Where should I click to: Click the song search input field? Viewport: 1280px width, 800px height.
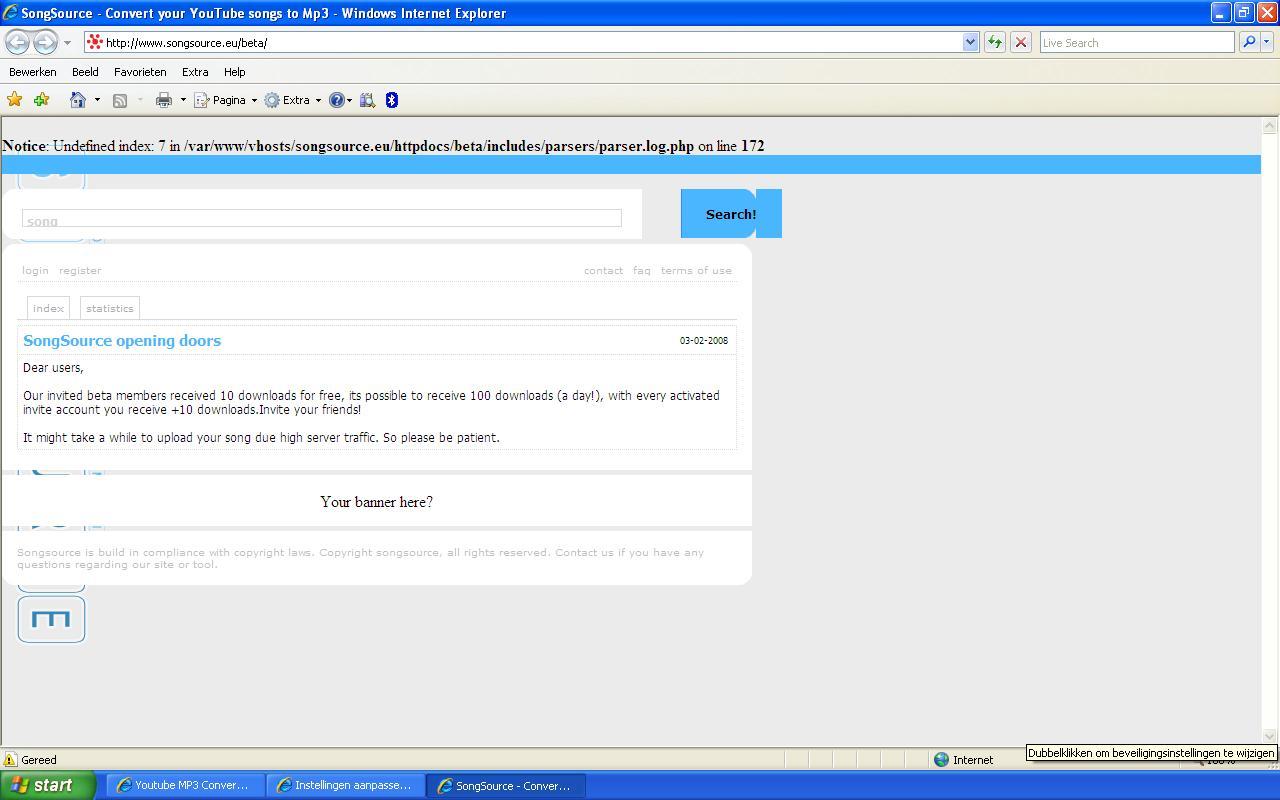322,218
